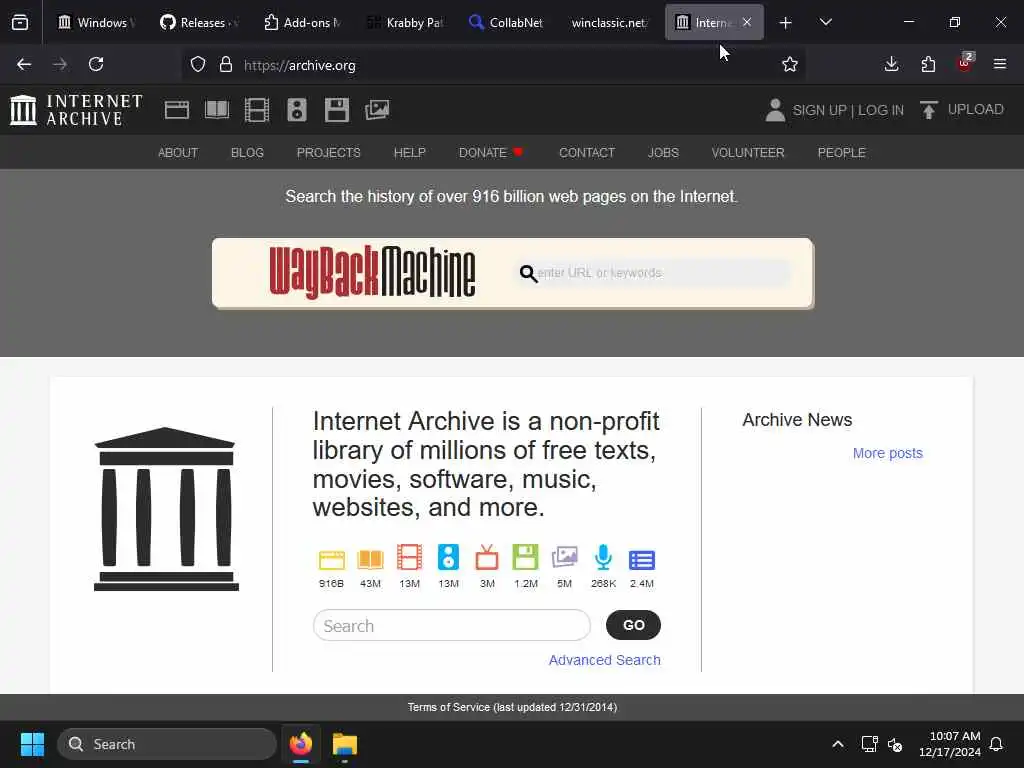The width and height of the screenshot is (1024, 768).
Task: Open the blue Audio collection icon
Action: point(449,558)
